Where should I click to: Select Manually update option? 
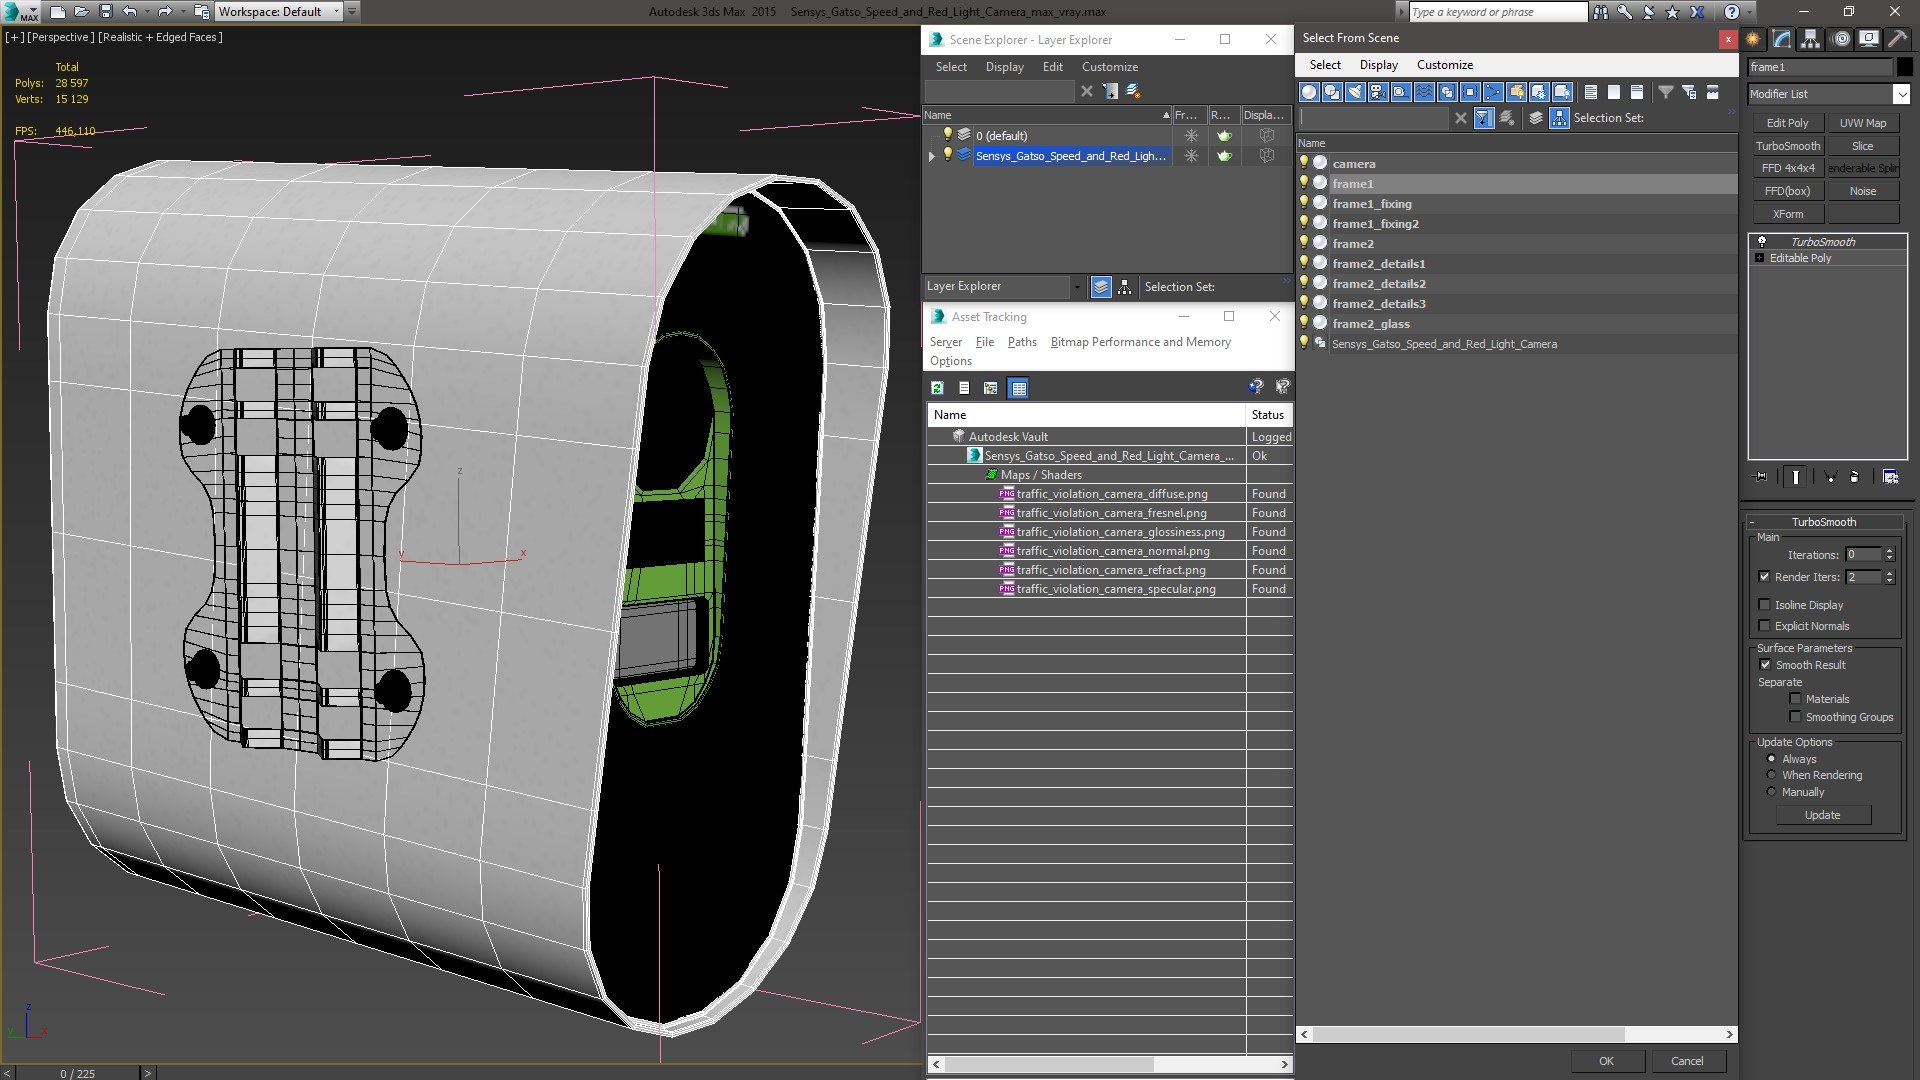(1771, 792)
